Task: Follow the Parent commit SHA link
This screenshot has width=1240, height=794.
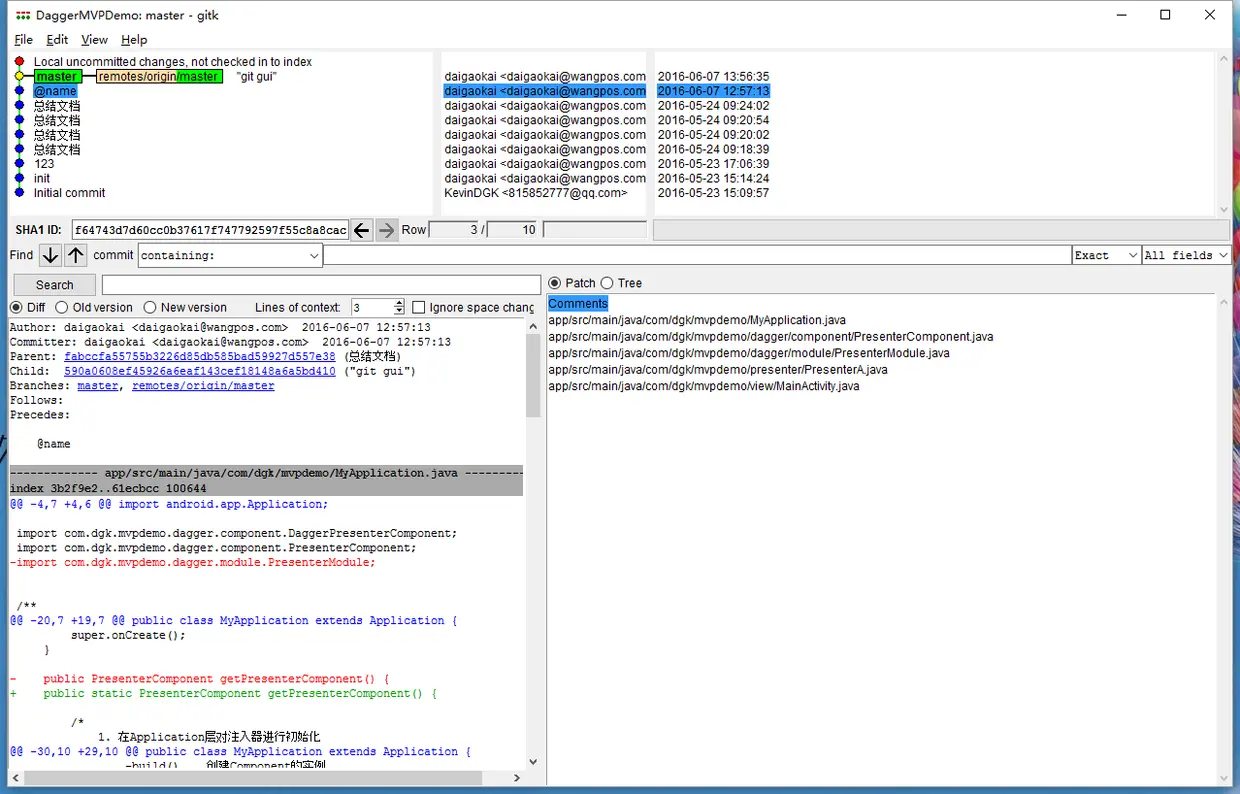Action: tap(200, 356)
